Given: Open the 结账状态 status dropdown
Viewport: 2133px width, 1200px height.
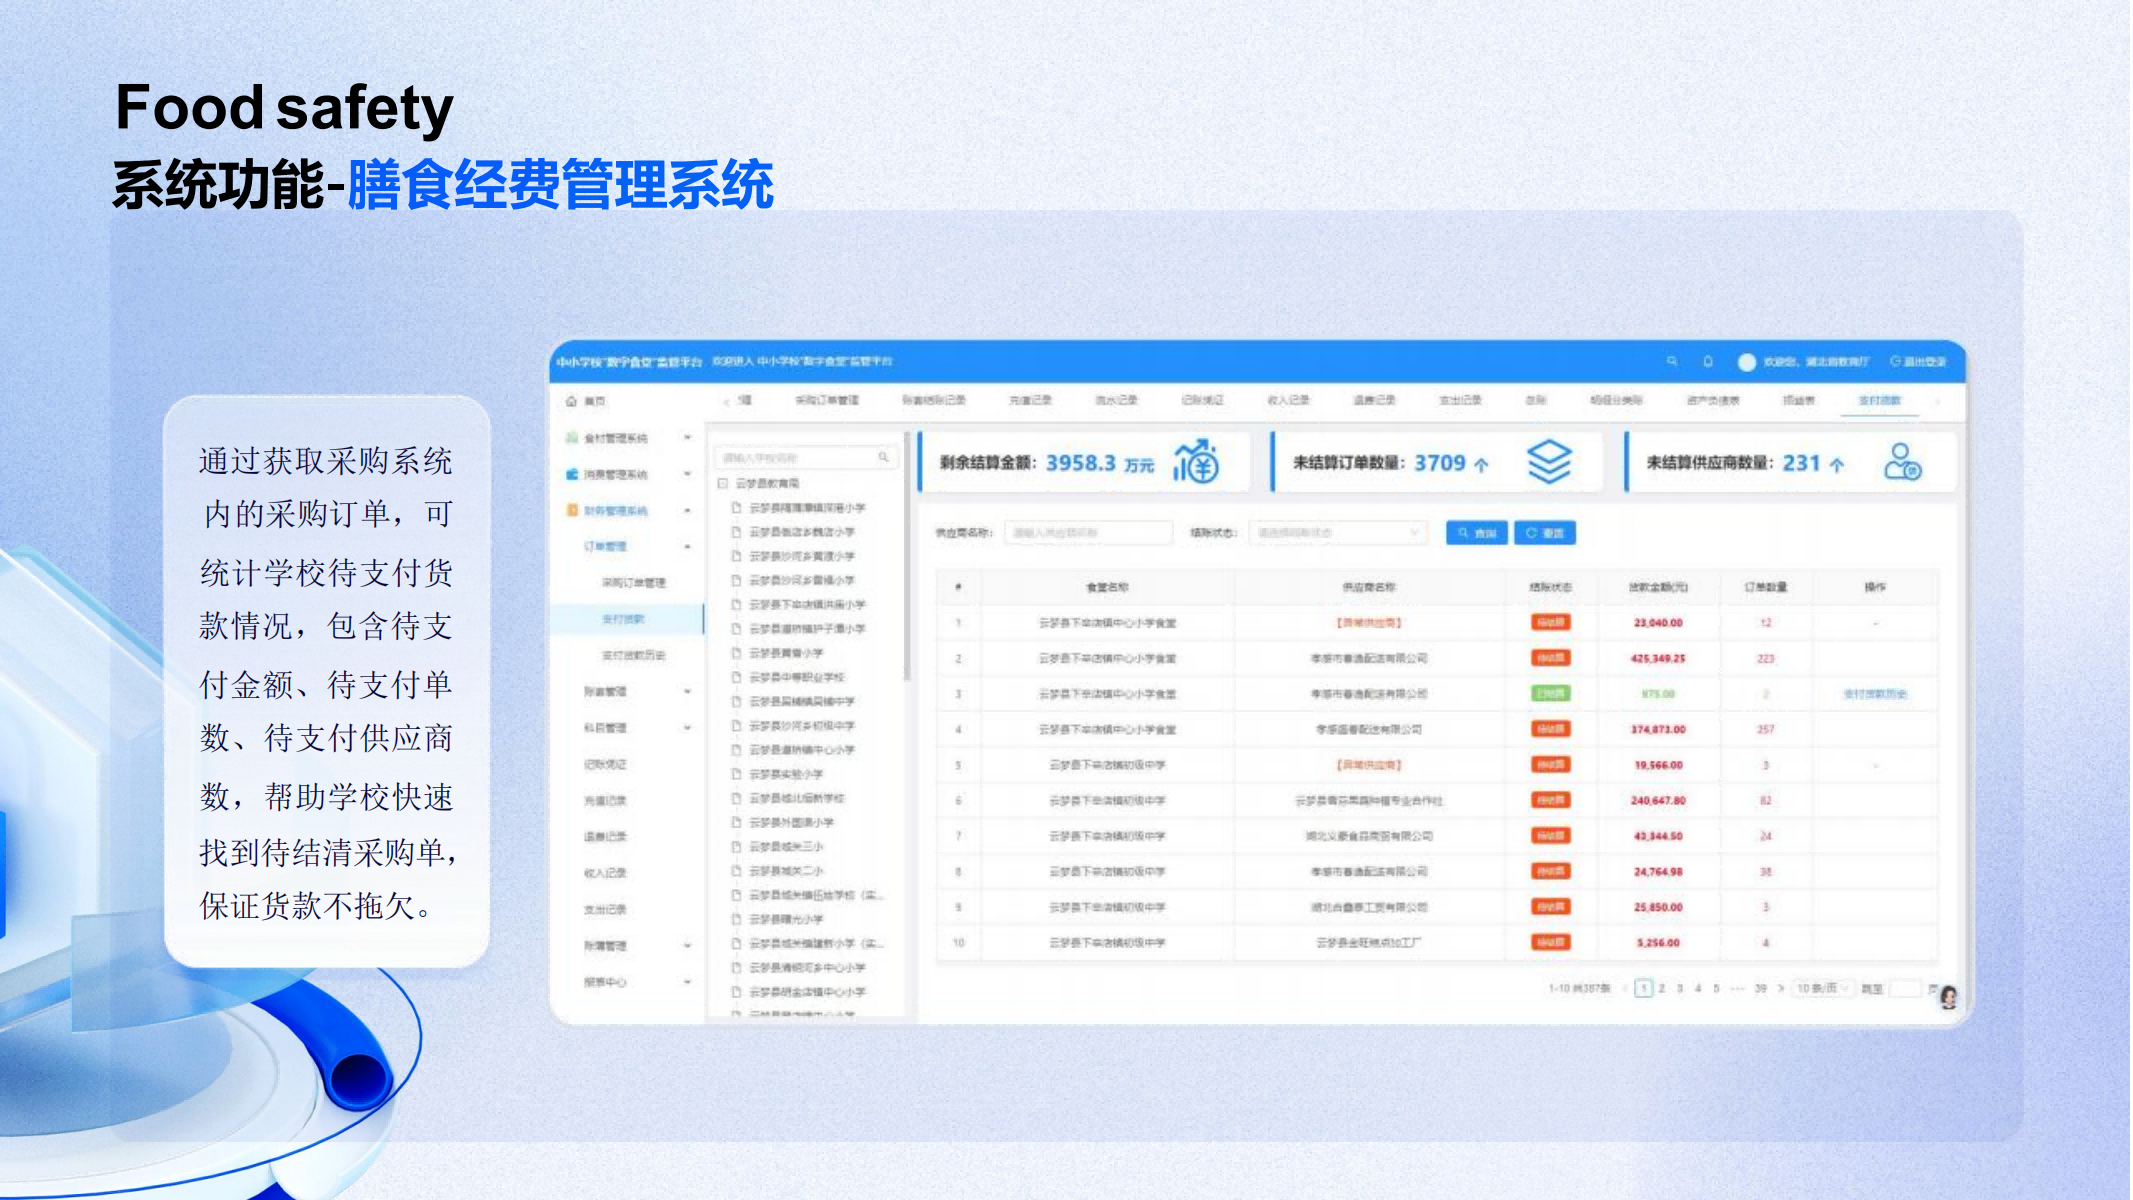Looking at the screenshot, I should [x=1336, y=533].
